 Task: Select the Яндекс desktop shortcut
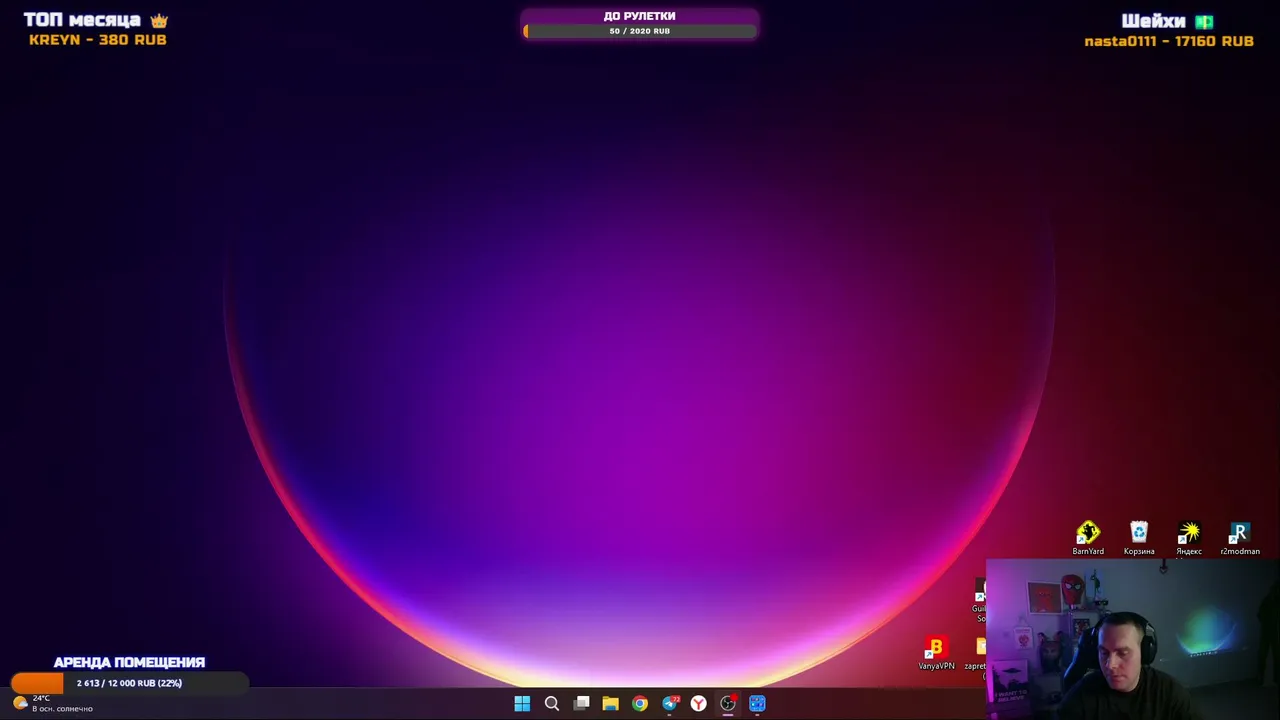point(1189,538)
